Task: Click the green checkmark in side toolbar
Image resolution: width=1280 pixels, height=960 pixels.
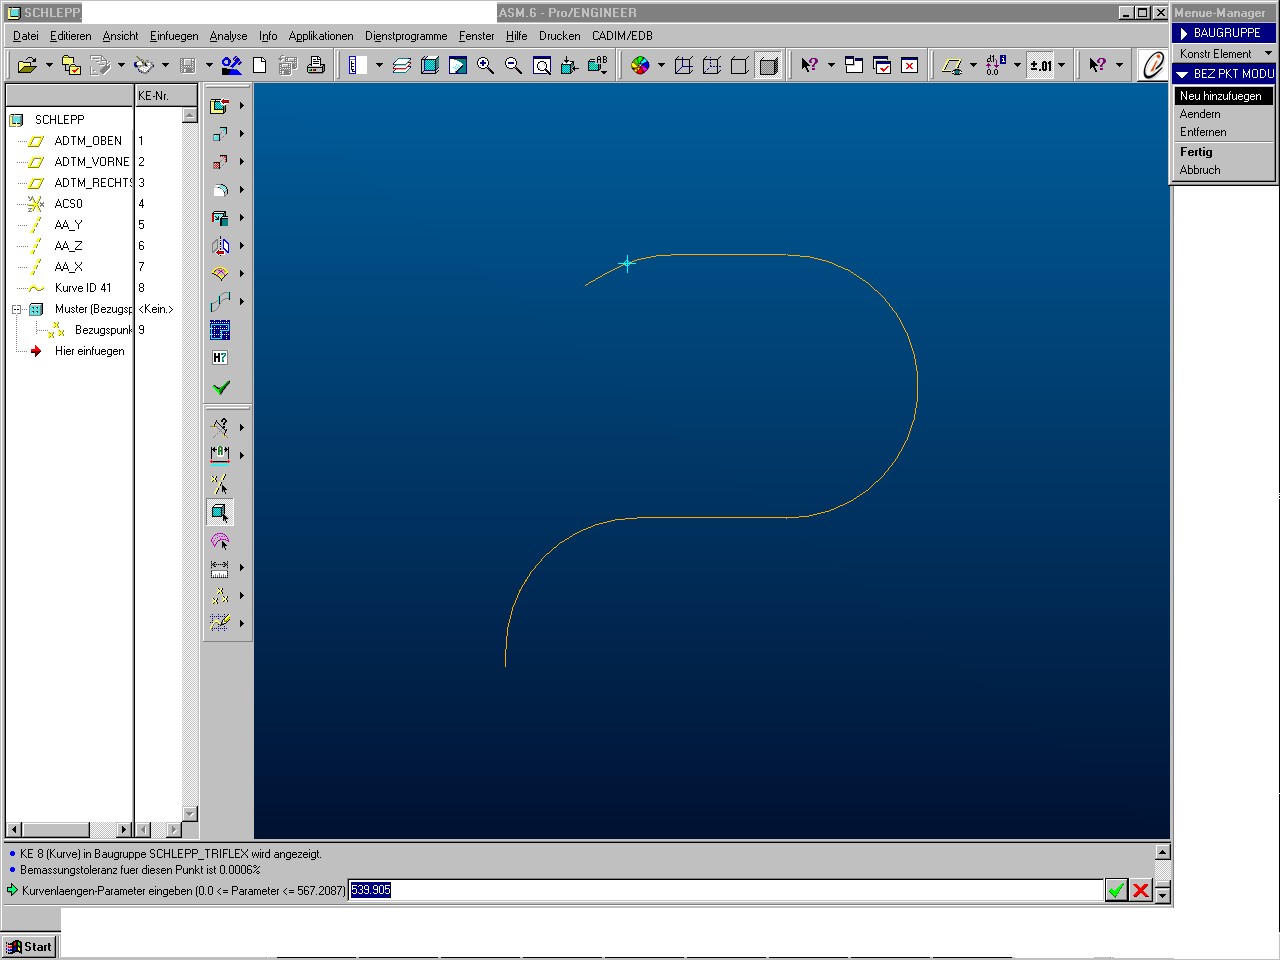Action: click(221, 388)
